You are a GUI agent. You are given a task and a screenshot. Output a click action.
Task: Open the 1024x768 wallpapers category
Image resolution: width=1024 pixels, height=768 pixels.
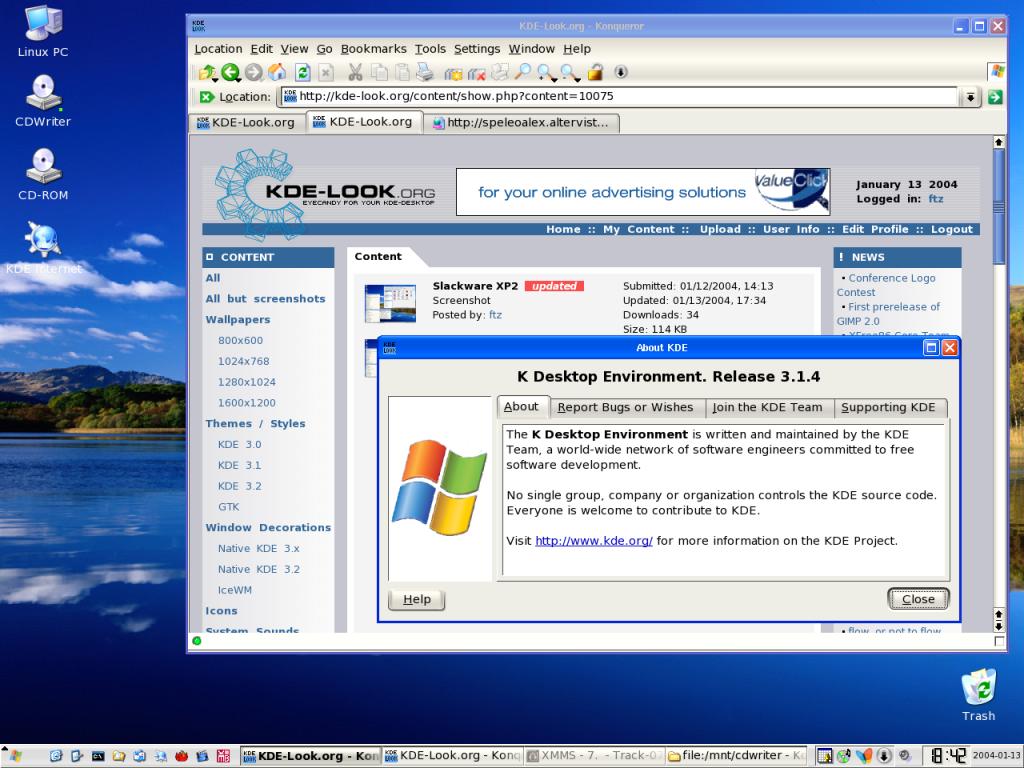point(244,361)
